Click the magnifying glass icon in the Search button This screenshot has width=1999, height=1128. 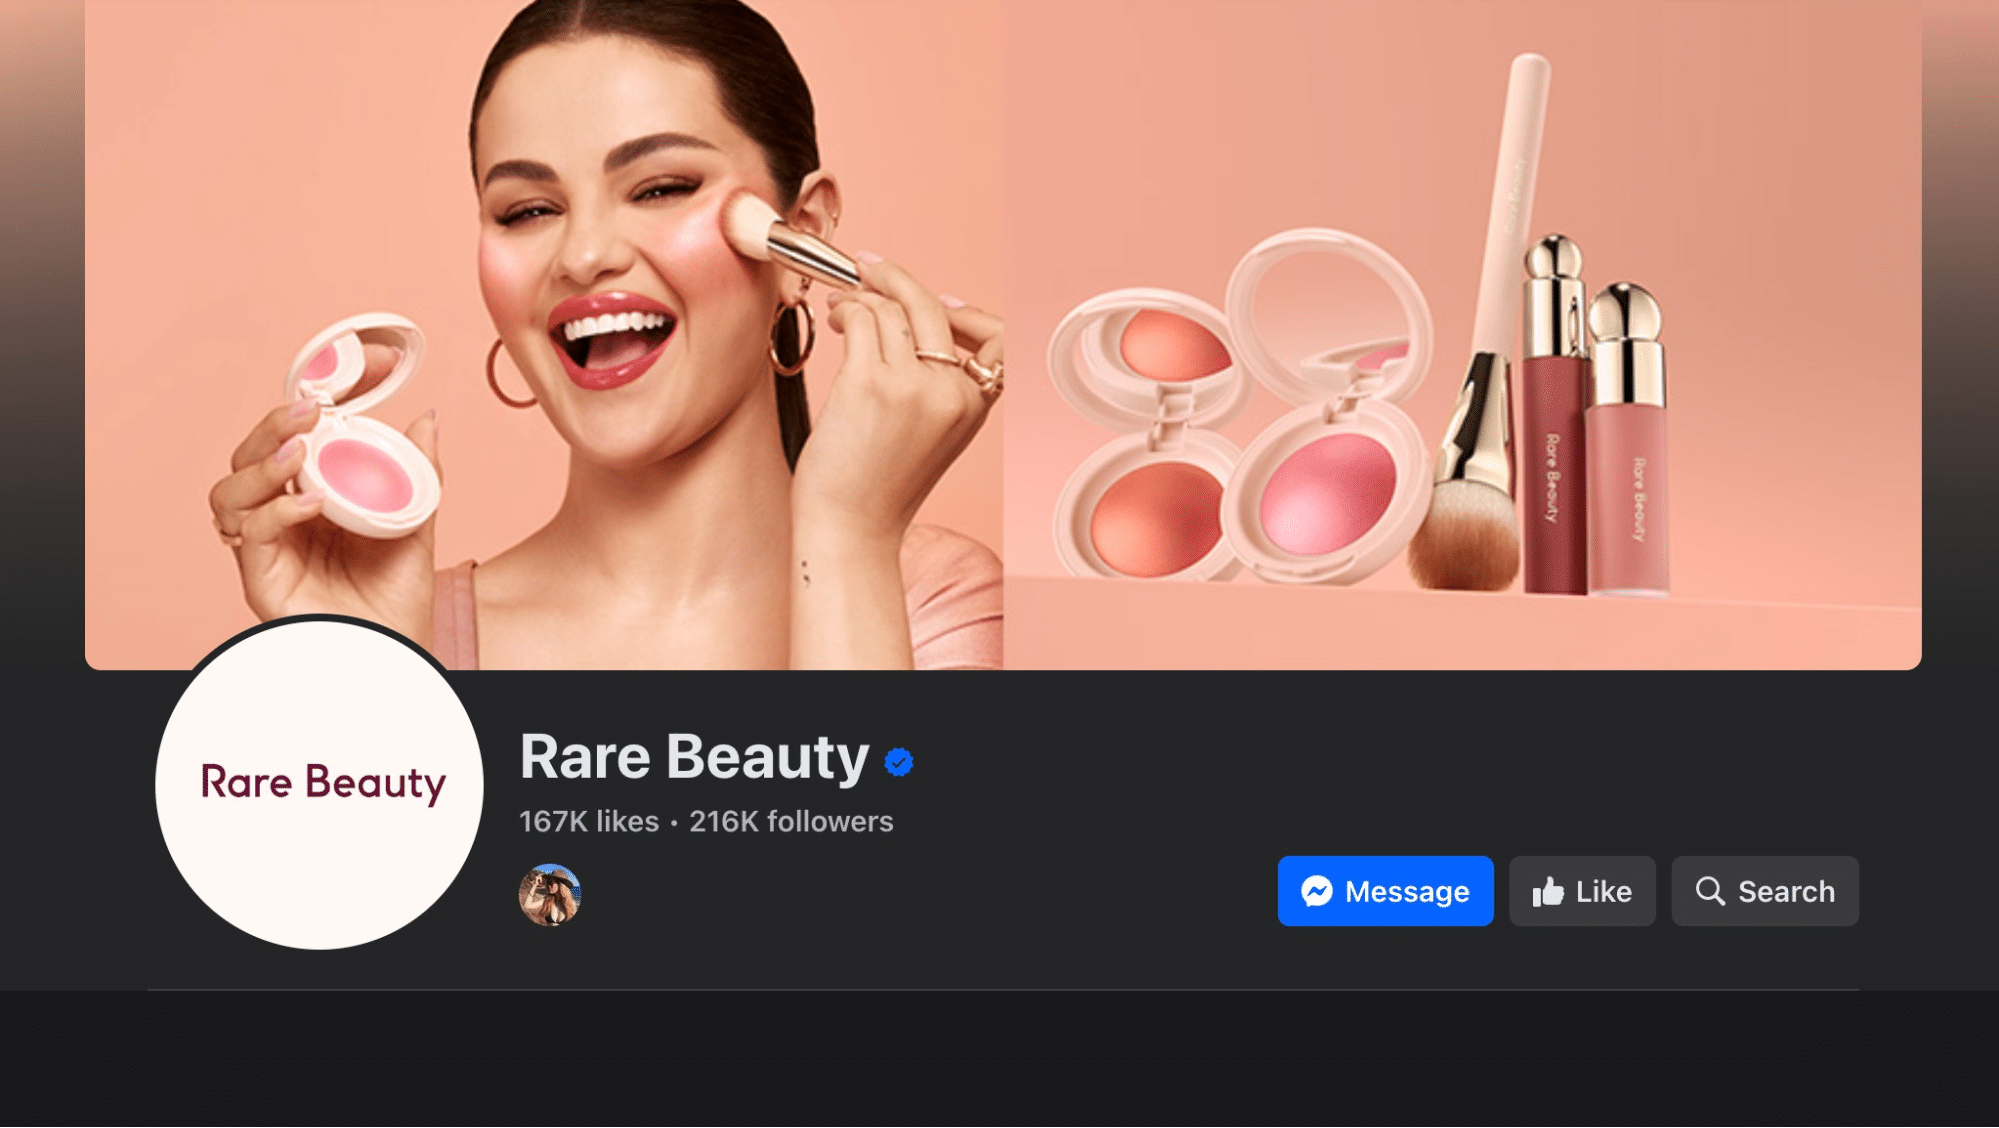pyautogui.click(x=1712, y=891)
